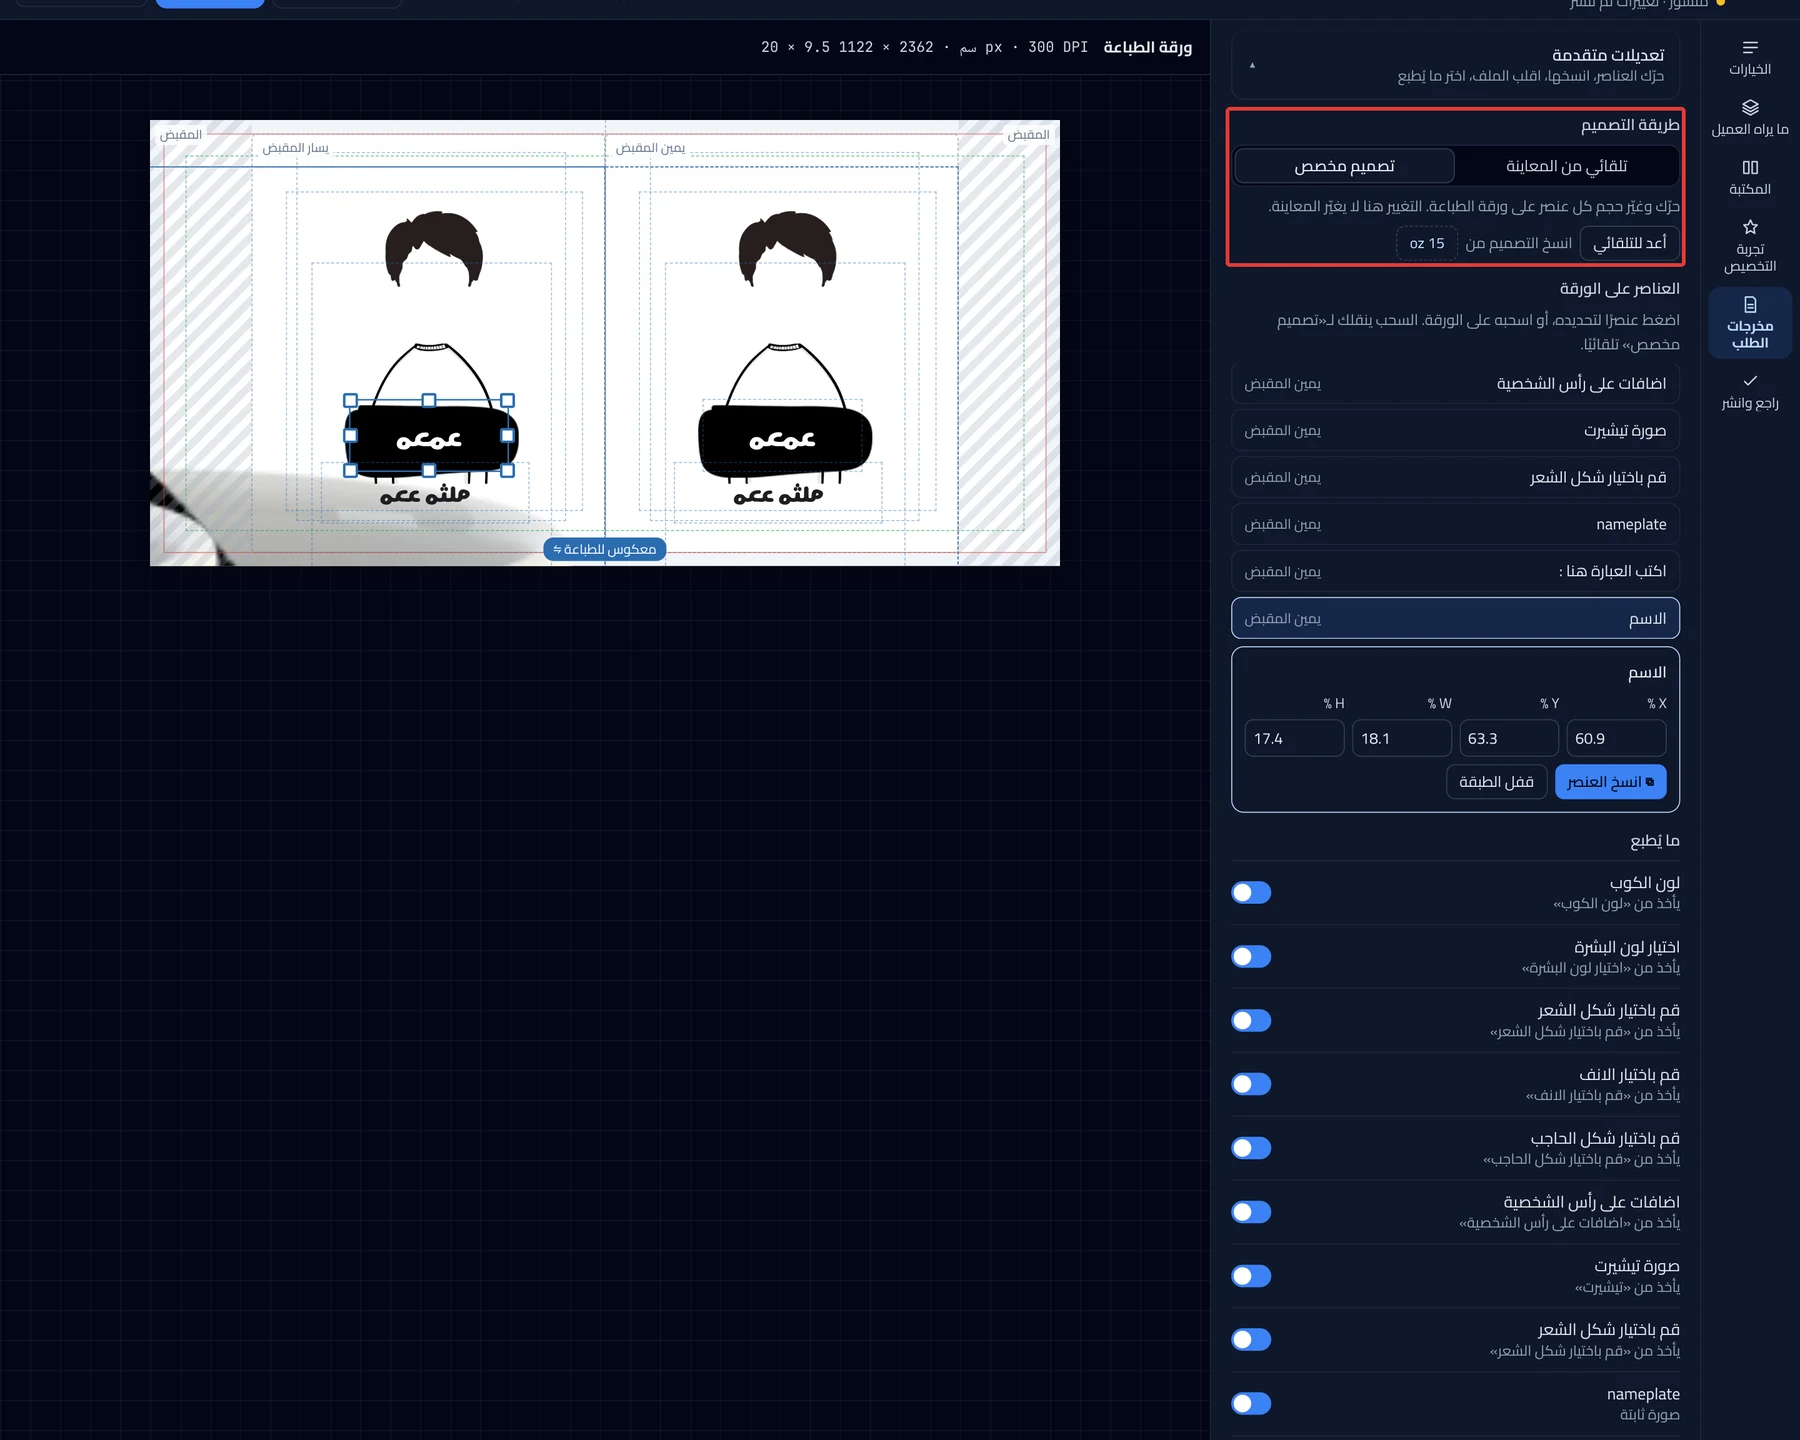Open the المكتبة library section
This screenshot has height=1440, width=1800.
[1749, 178]
